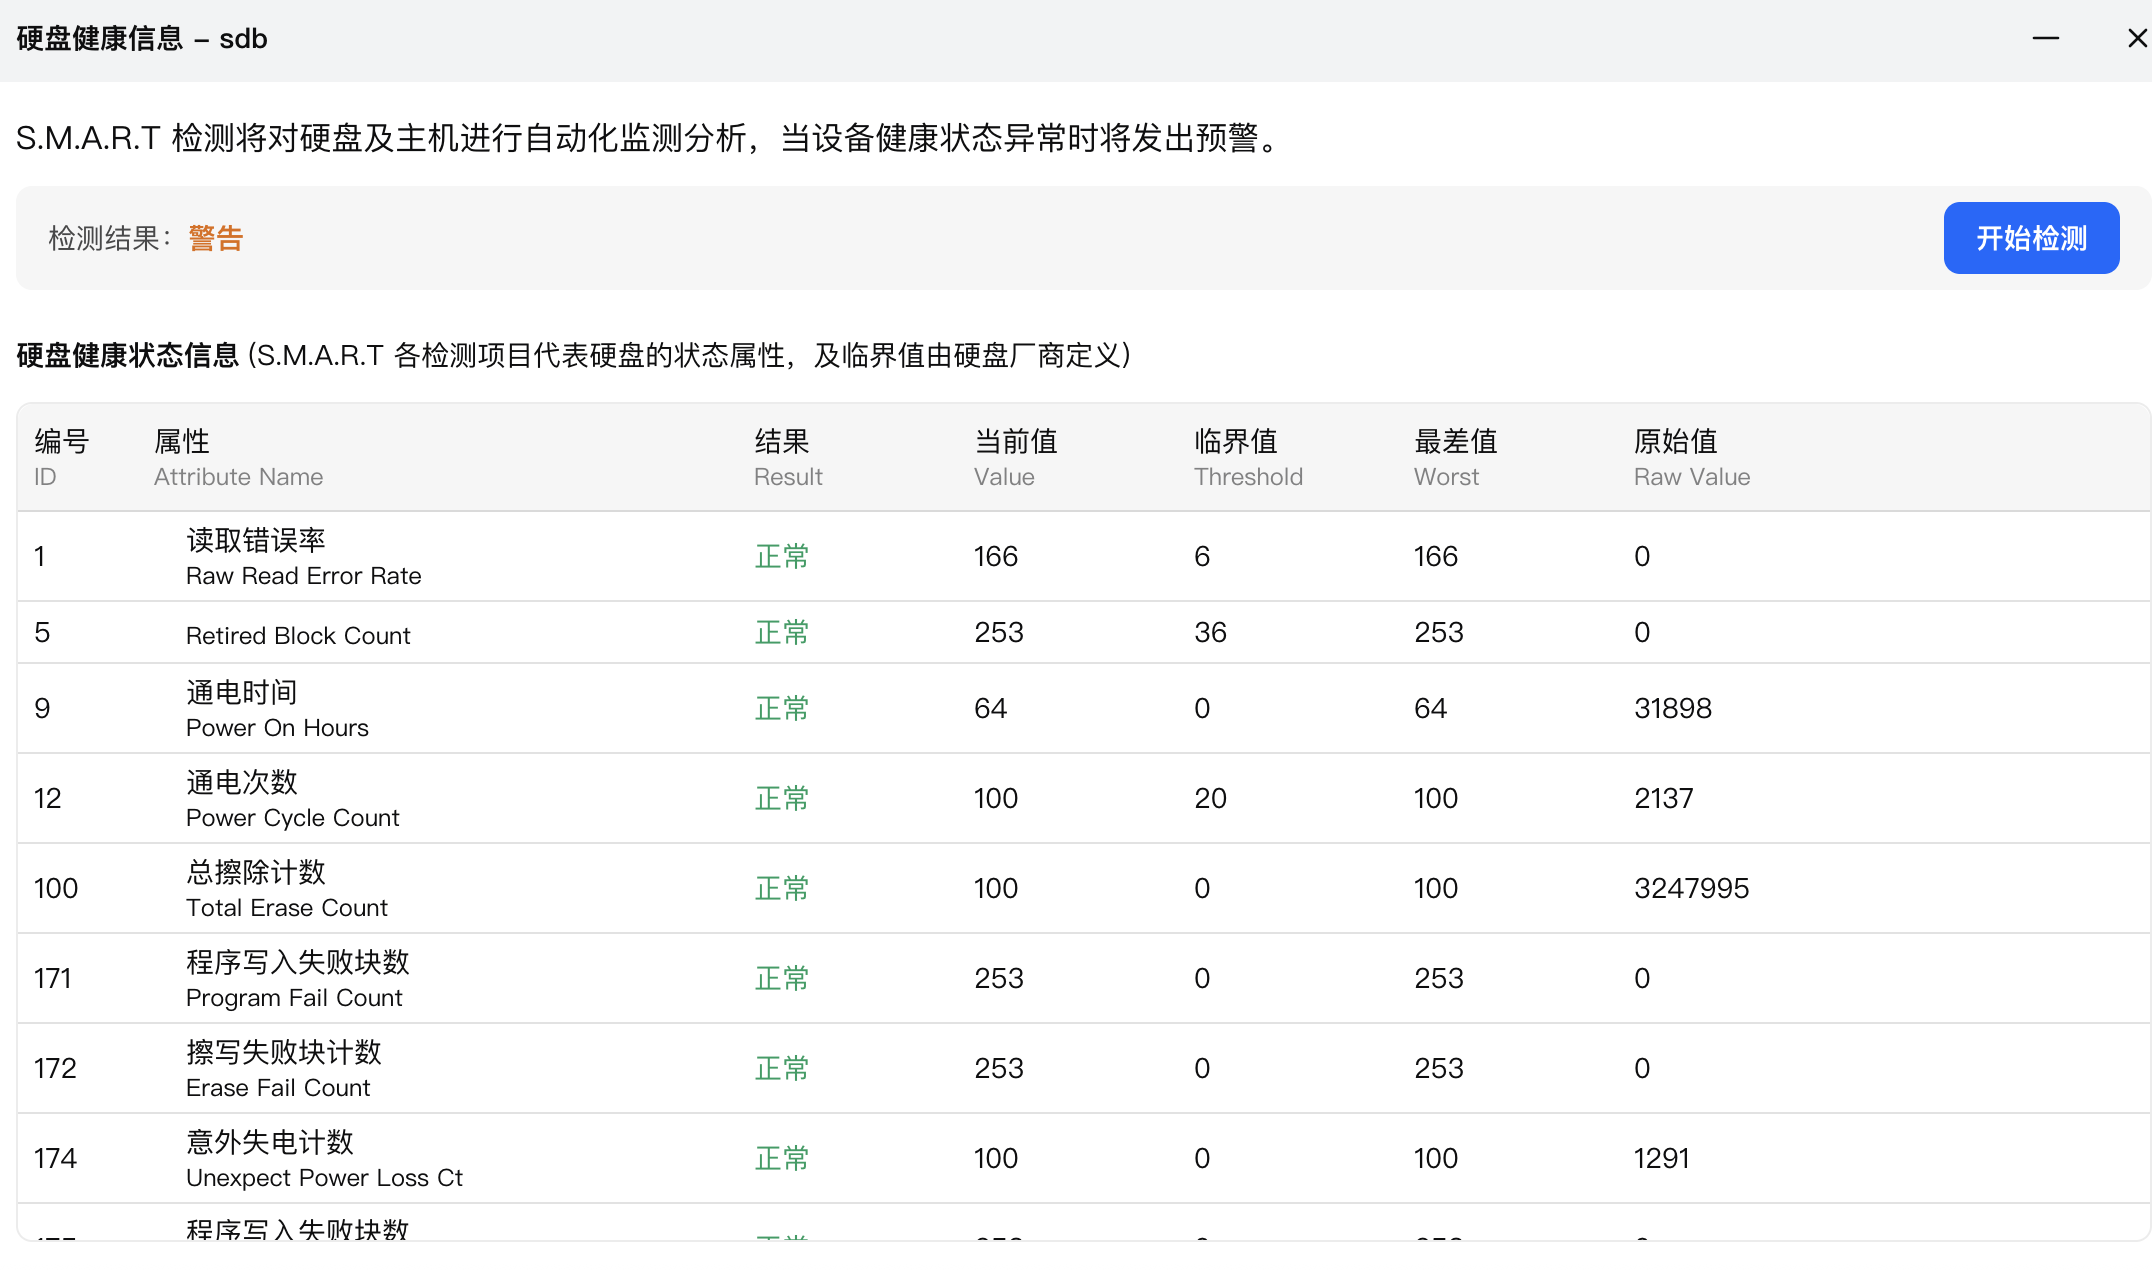Minimize the disk health window
Image resolution: width=2152 pixels, height=1270 pixels.
pyautogui.click(x=2045, y=39)
